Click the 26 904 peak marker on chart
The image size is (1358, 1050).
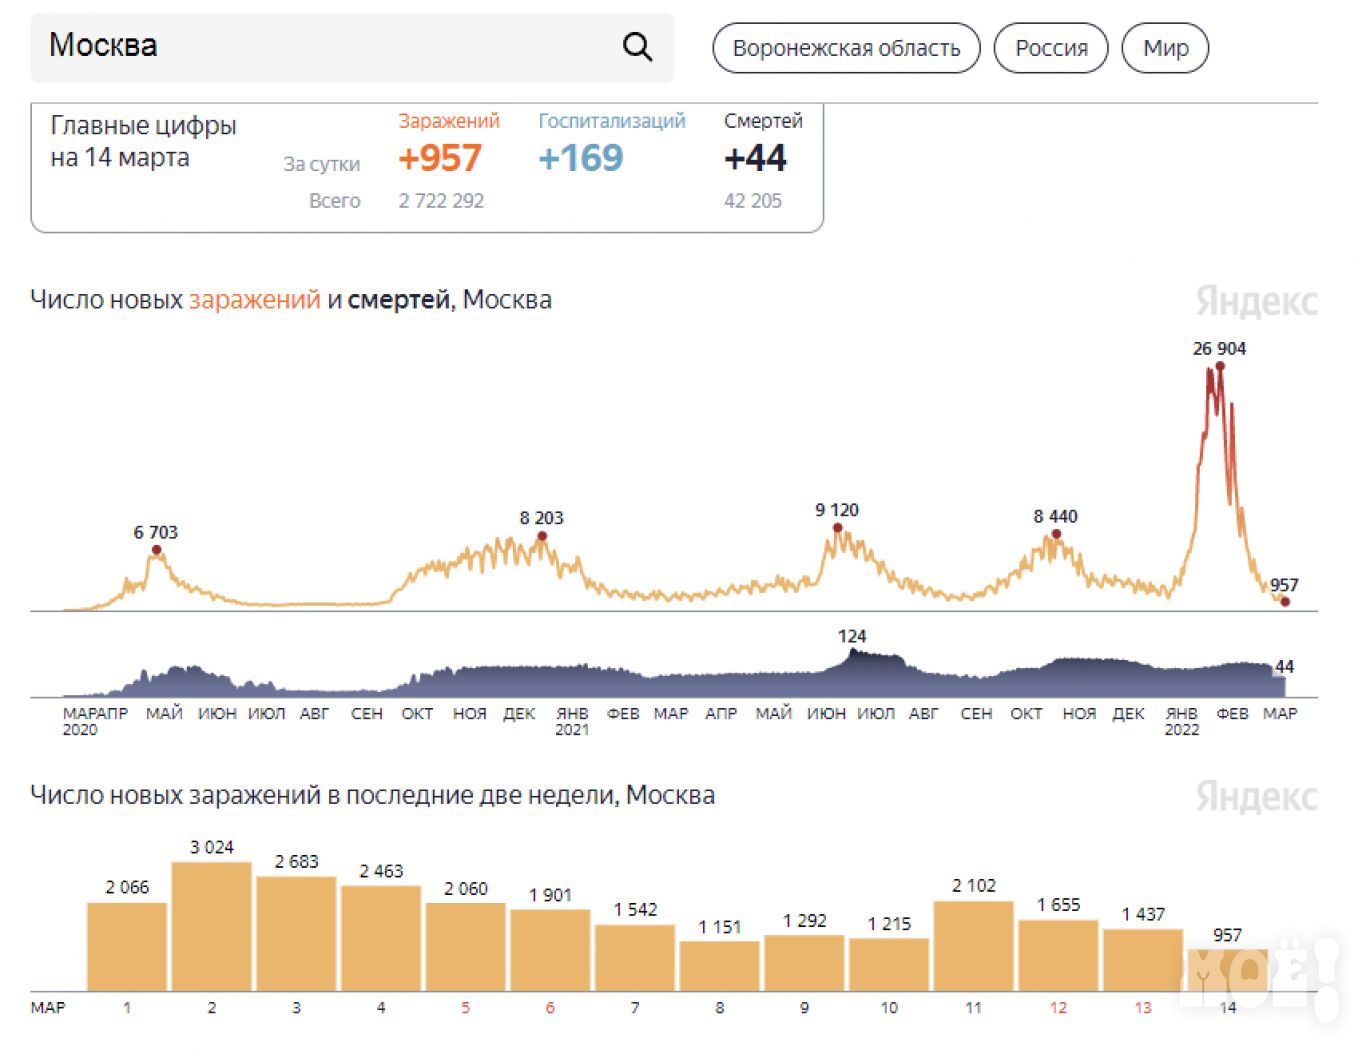click(1219, 366)
